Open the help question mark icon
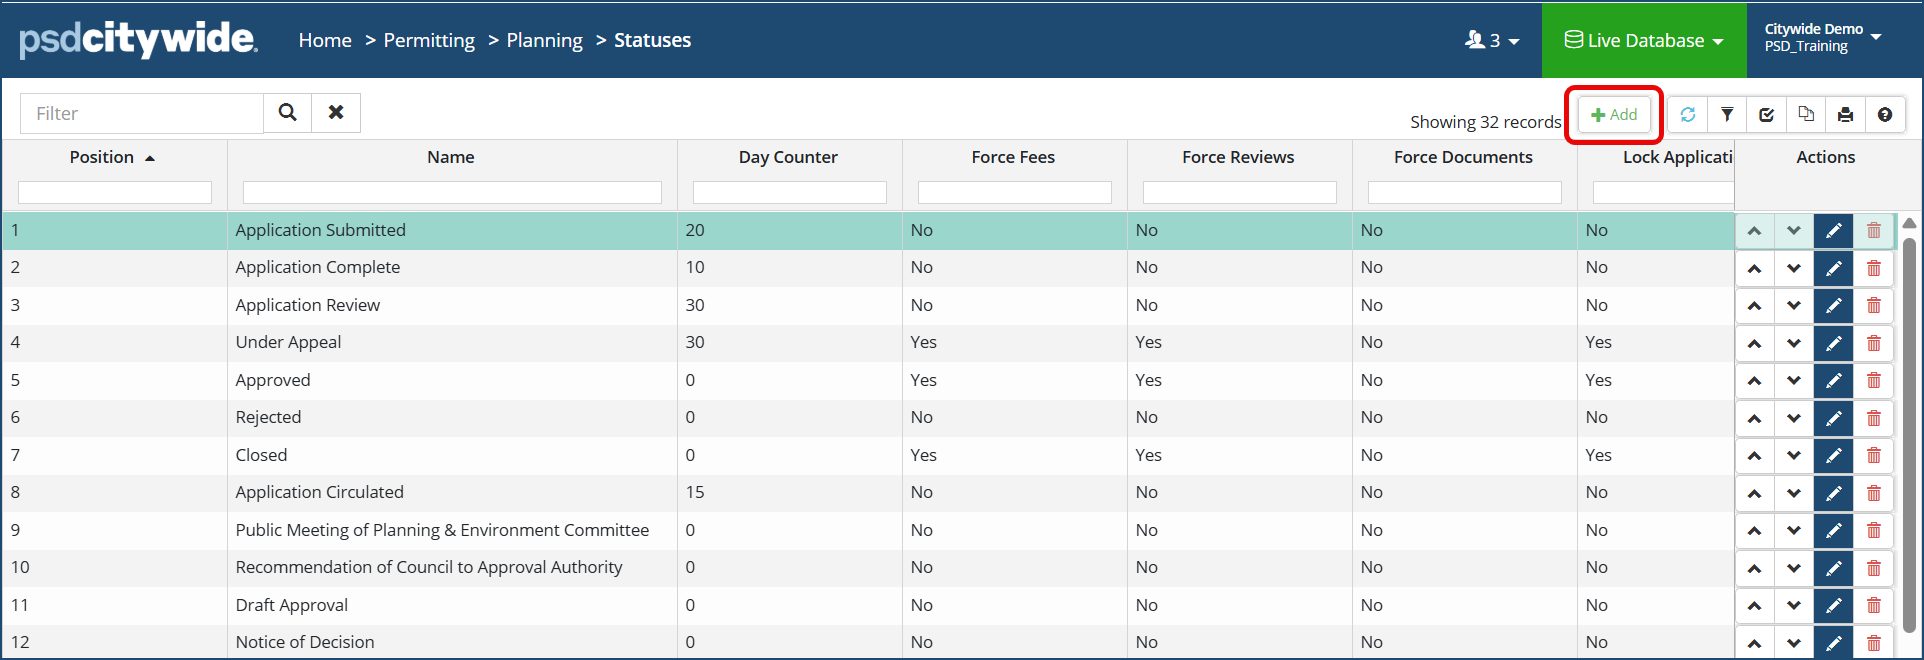The image size is (1924, 660). click(x=1885, y=115)
